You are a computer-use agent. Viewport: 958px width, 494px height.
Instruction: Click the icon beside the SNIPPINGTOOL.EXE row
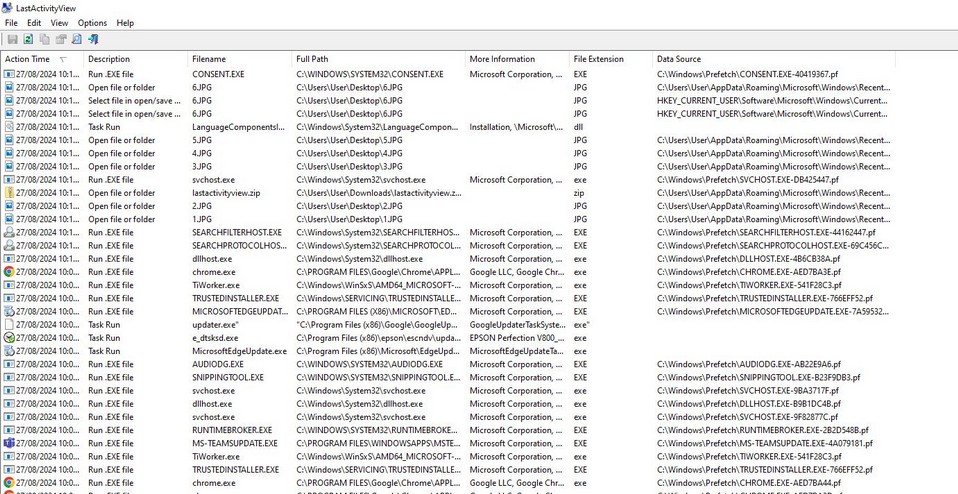[9, 377]
